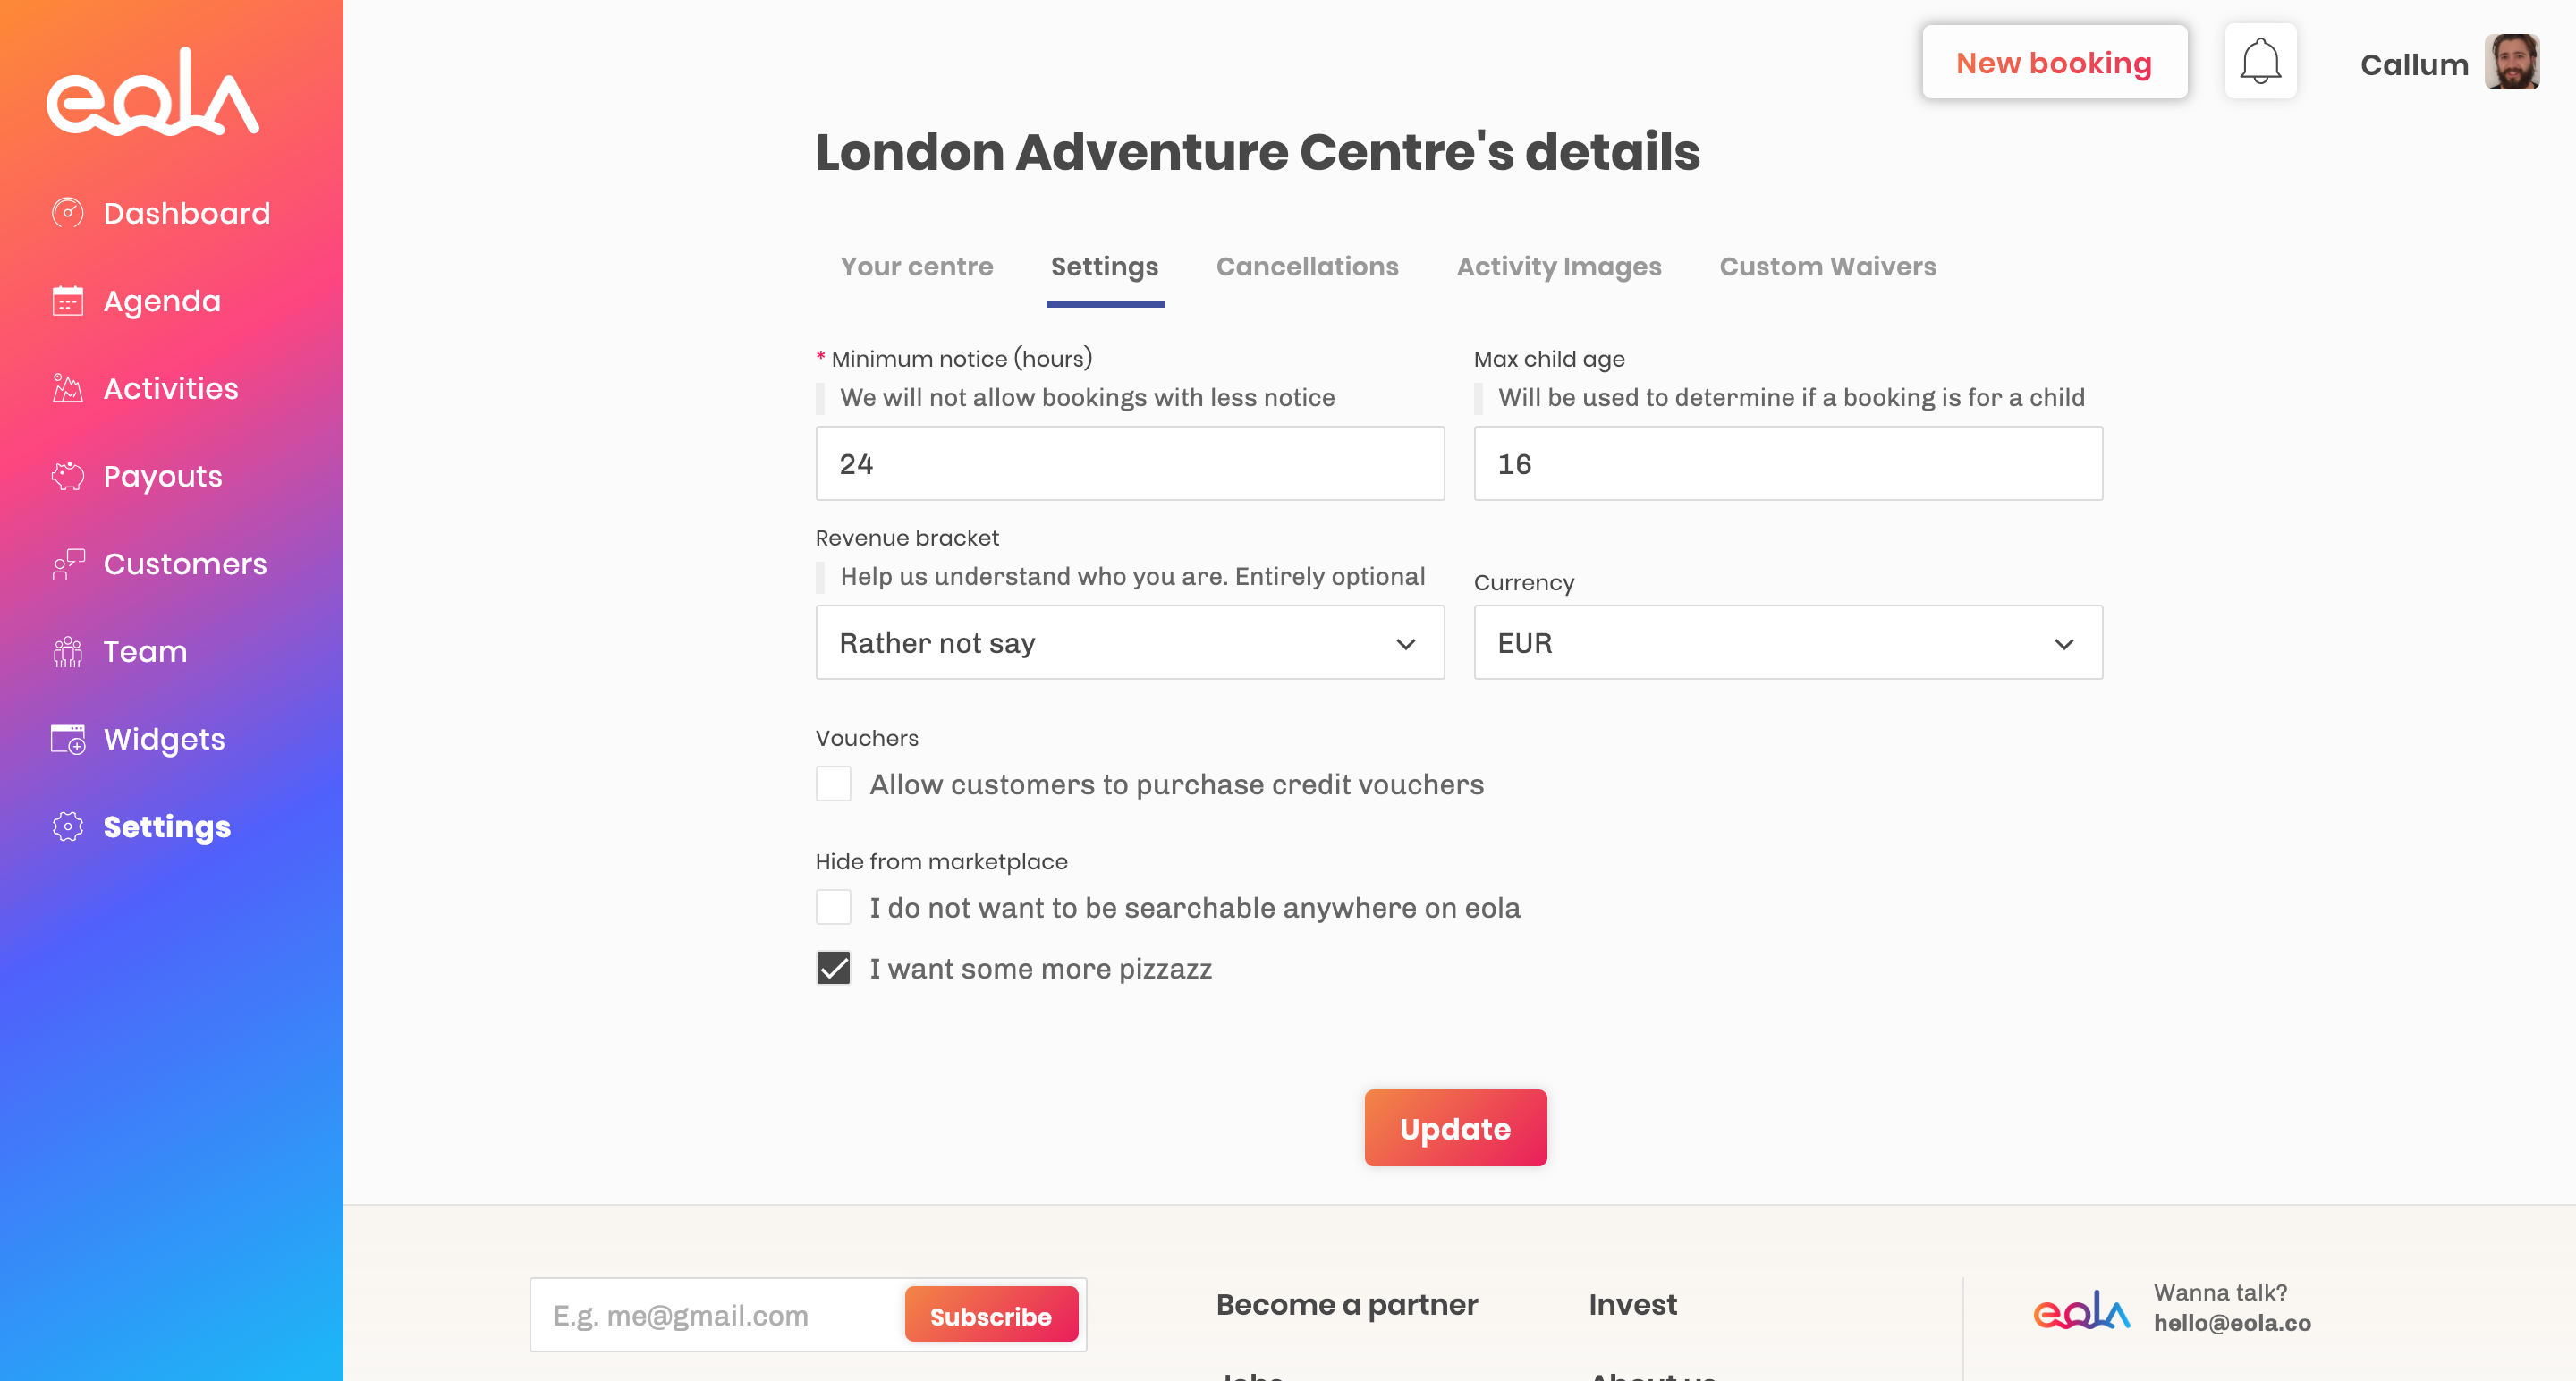Click the Dashboard gauge icon in sidebar

click(68, 213)
